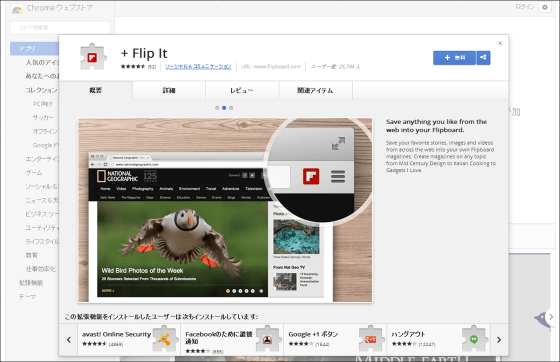
Task: Select 教育 category in the sidebar
Action: pyautogui.click(x=31, y=255)
